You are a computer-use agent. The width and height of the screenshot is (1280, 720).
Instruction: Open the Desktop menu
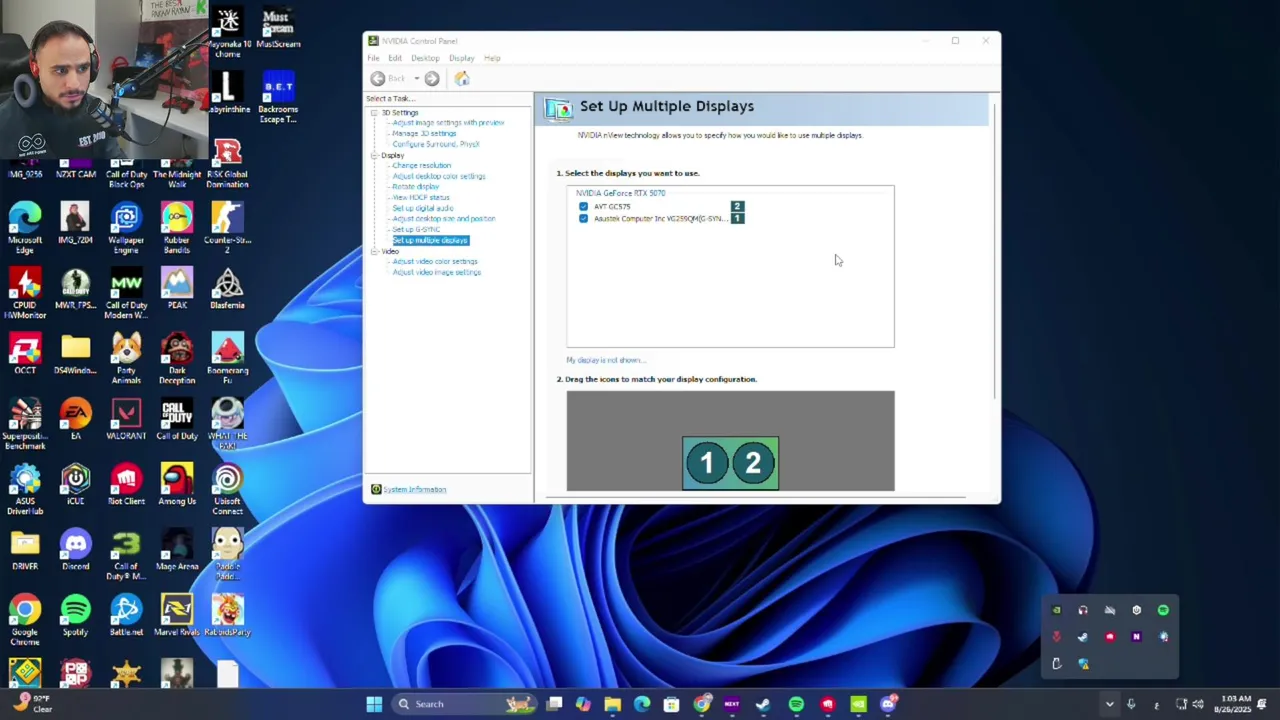coord(425,58)
